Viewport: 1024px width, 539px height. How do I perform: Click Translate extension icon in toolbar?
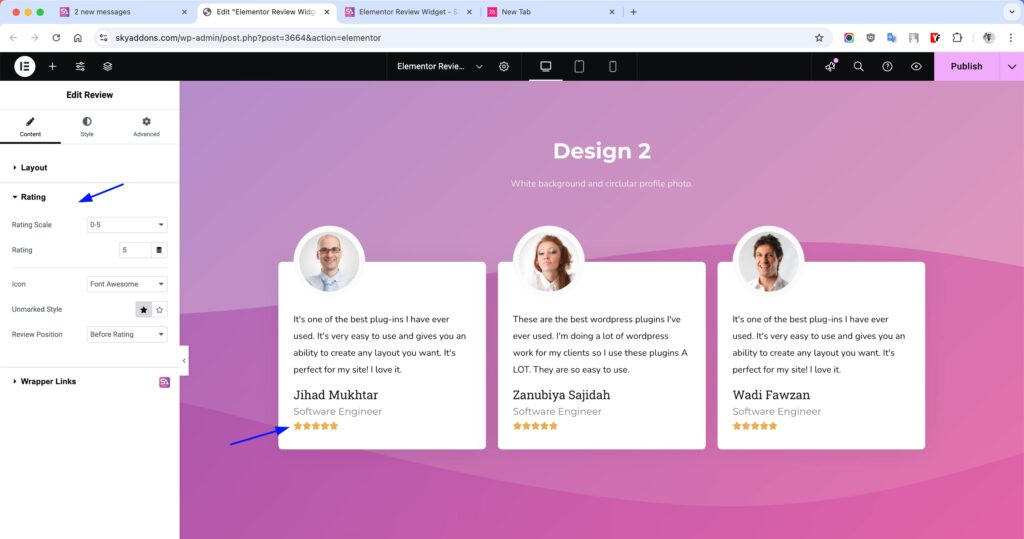click(891, 38)
